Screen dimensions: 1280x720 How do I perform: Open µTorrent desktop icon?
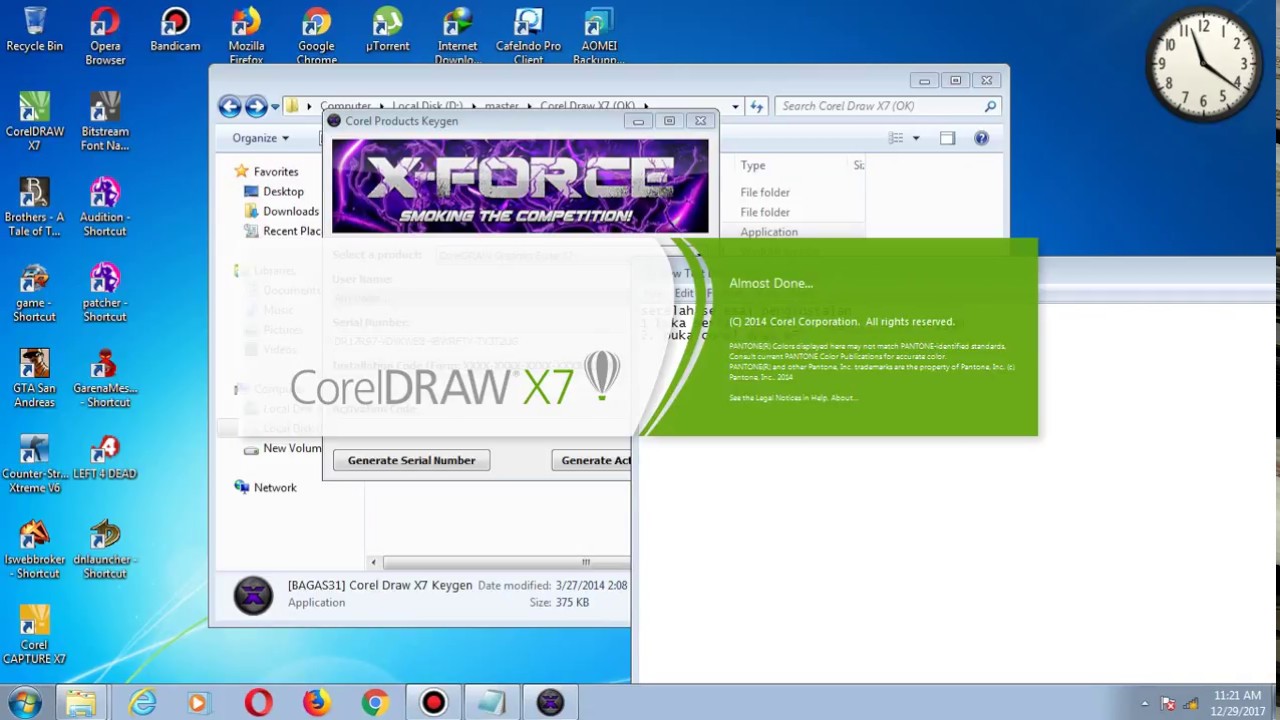387,30
